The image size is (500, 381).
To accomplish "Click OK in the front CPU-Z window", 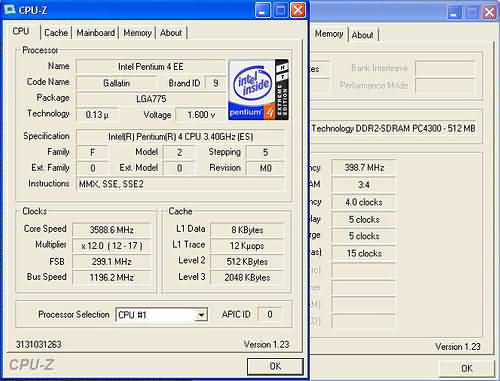I will click(x=275, y=366).
